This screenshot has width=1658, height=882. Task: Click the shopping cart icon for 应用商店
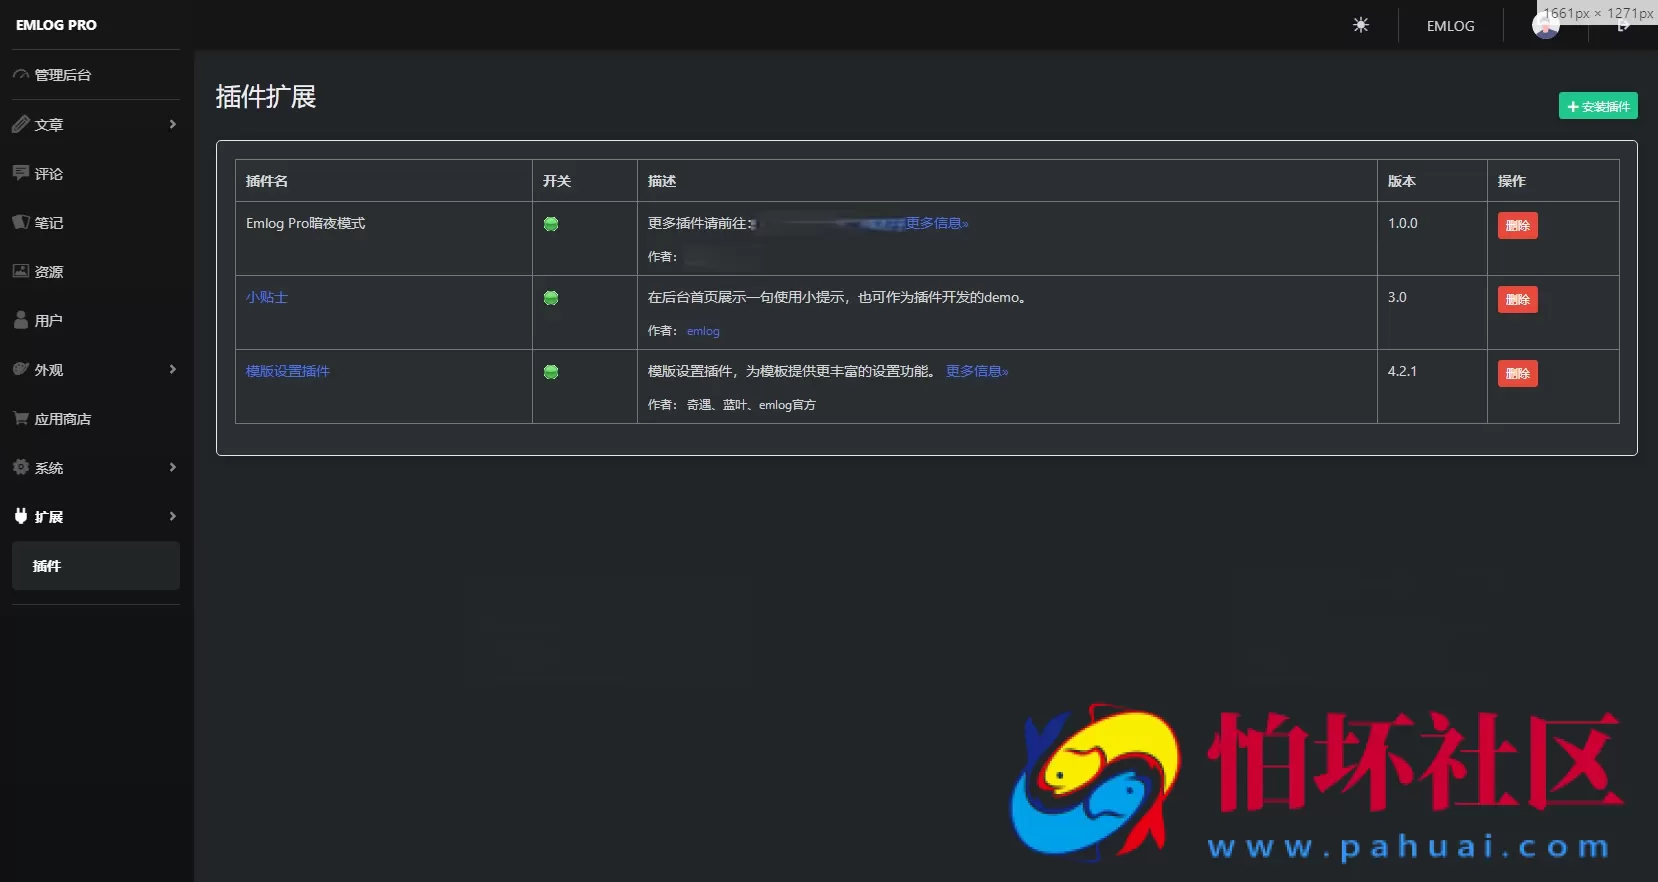coord(20,418)
